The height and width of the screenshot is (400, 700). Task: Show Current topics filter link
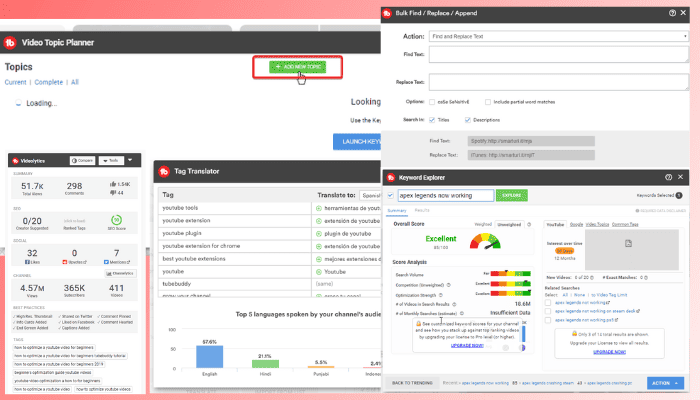(x=16, y=82)
